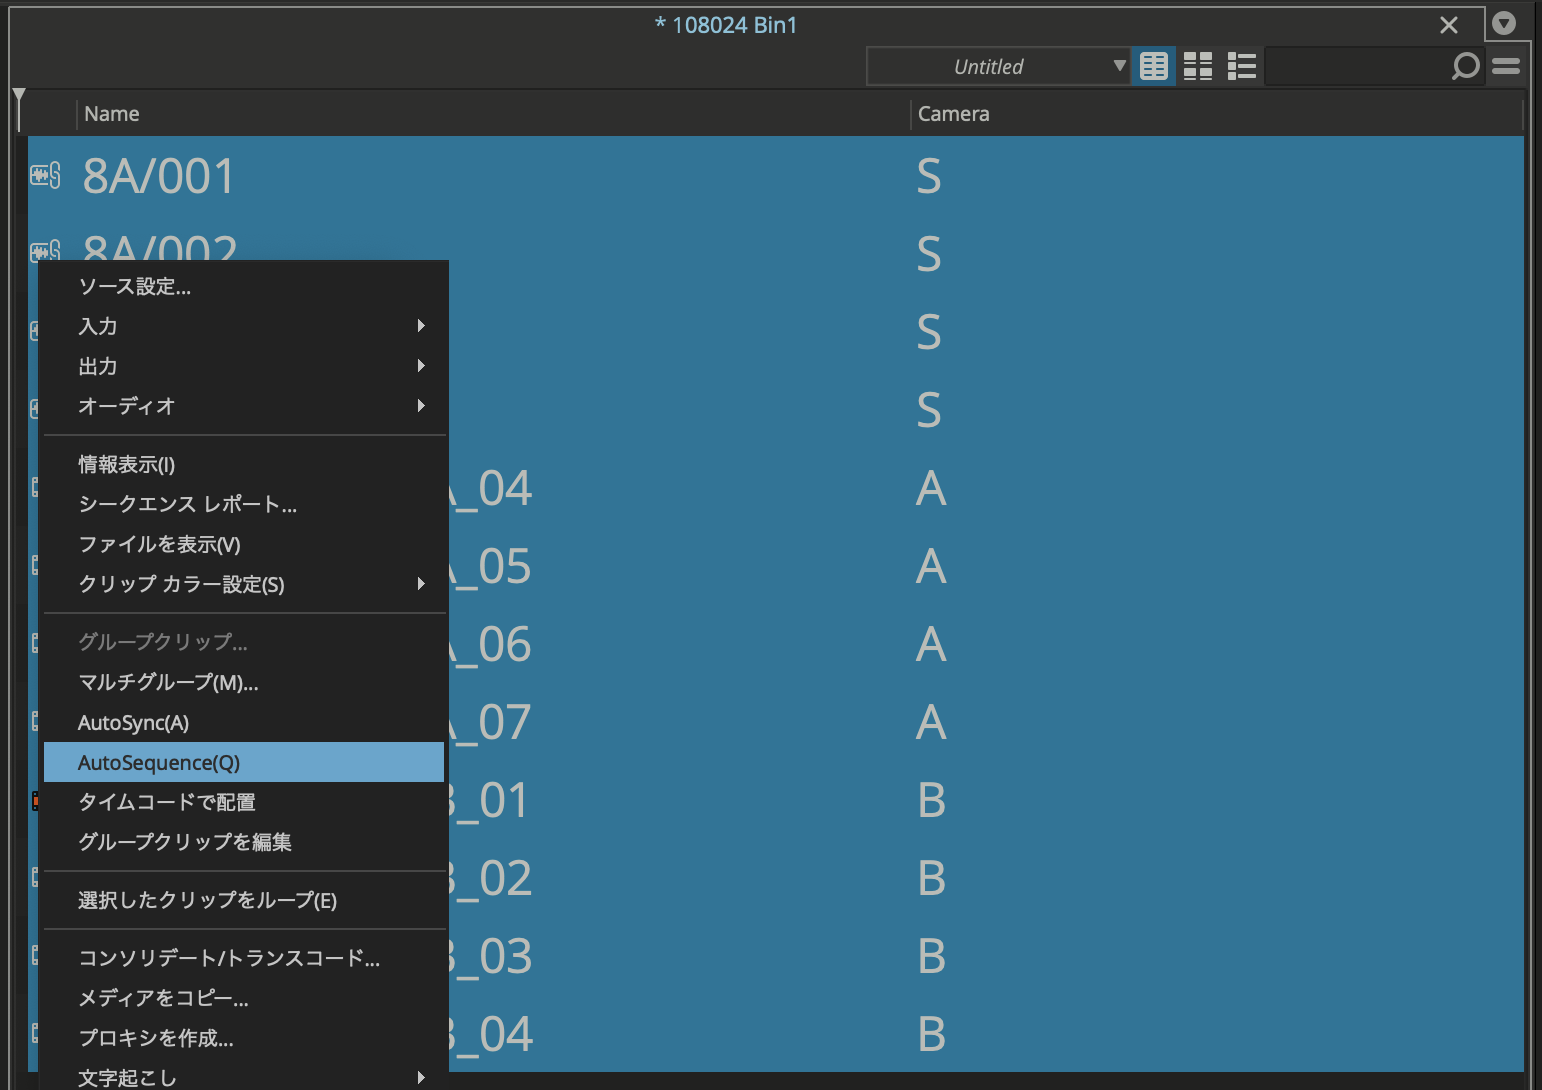Click the Camera column header
This screenshot has width=1542, height=1090.
(x=953, y=114)
